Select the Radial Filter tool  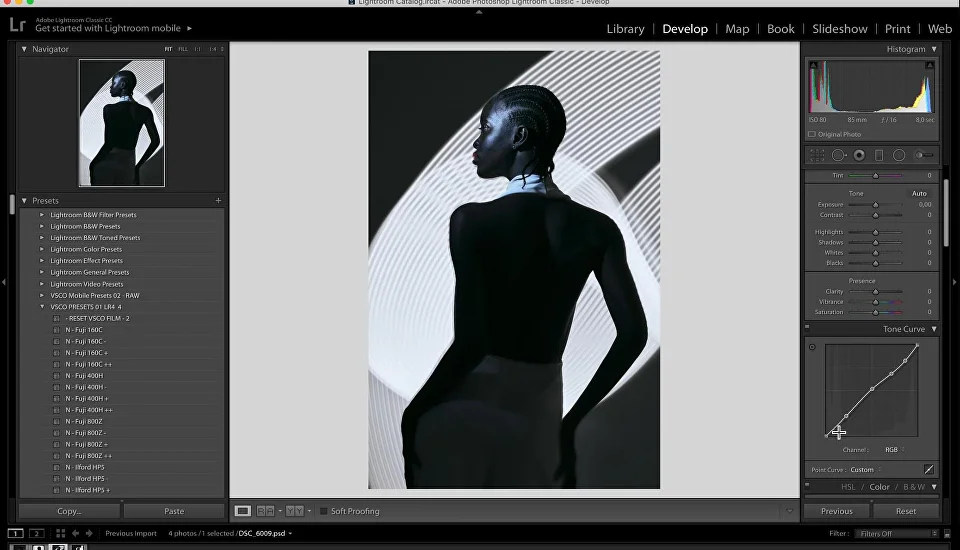pos(899,155)
